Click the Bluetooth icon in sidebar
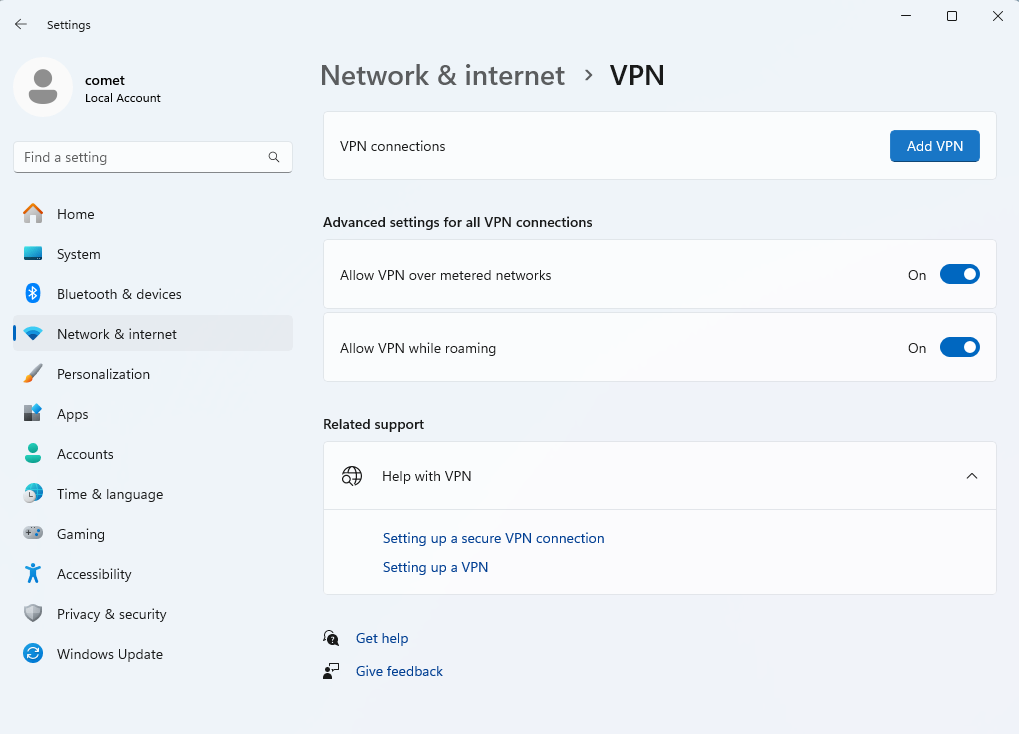Viewport: 1019px width, 734px height. [33, 293]
